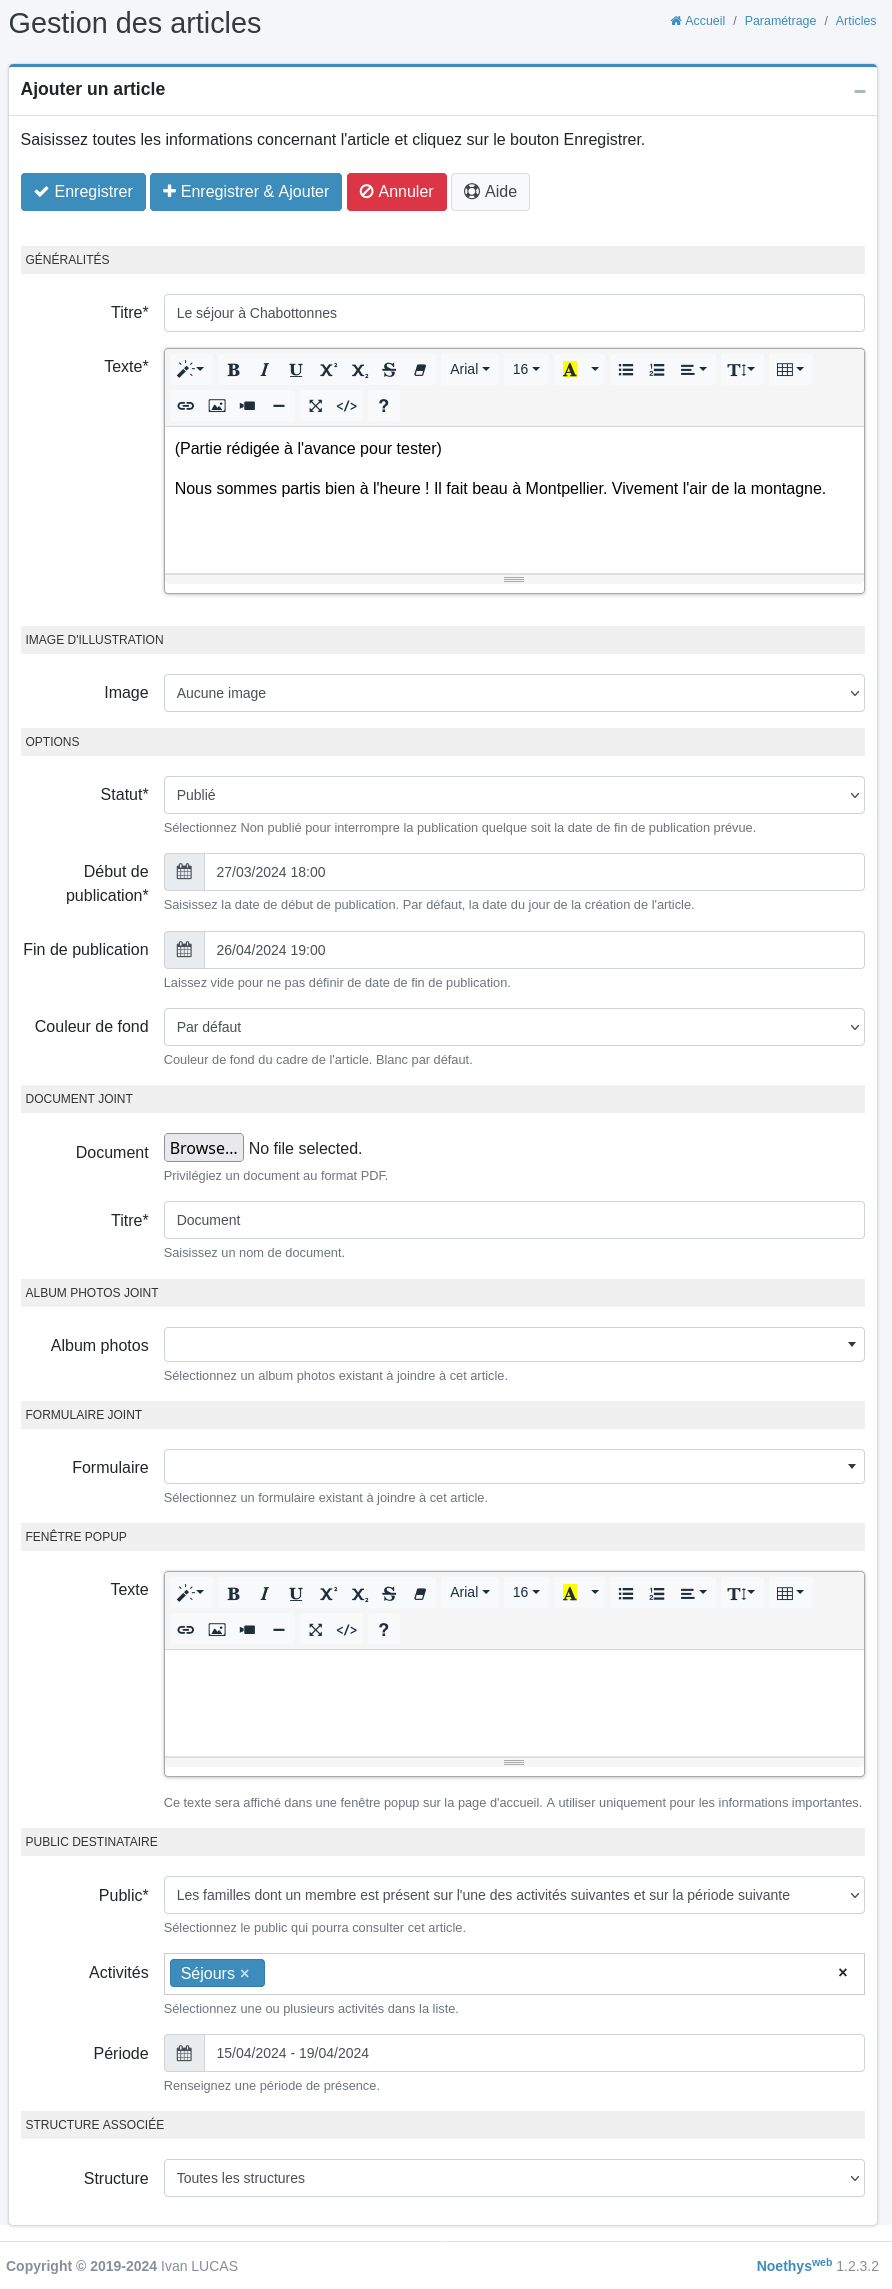The image size is (892, 2289).
Task: Insert a link in the article text editor
Action: pyautogui.click(x=186, y=406)
